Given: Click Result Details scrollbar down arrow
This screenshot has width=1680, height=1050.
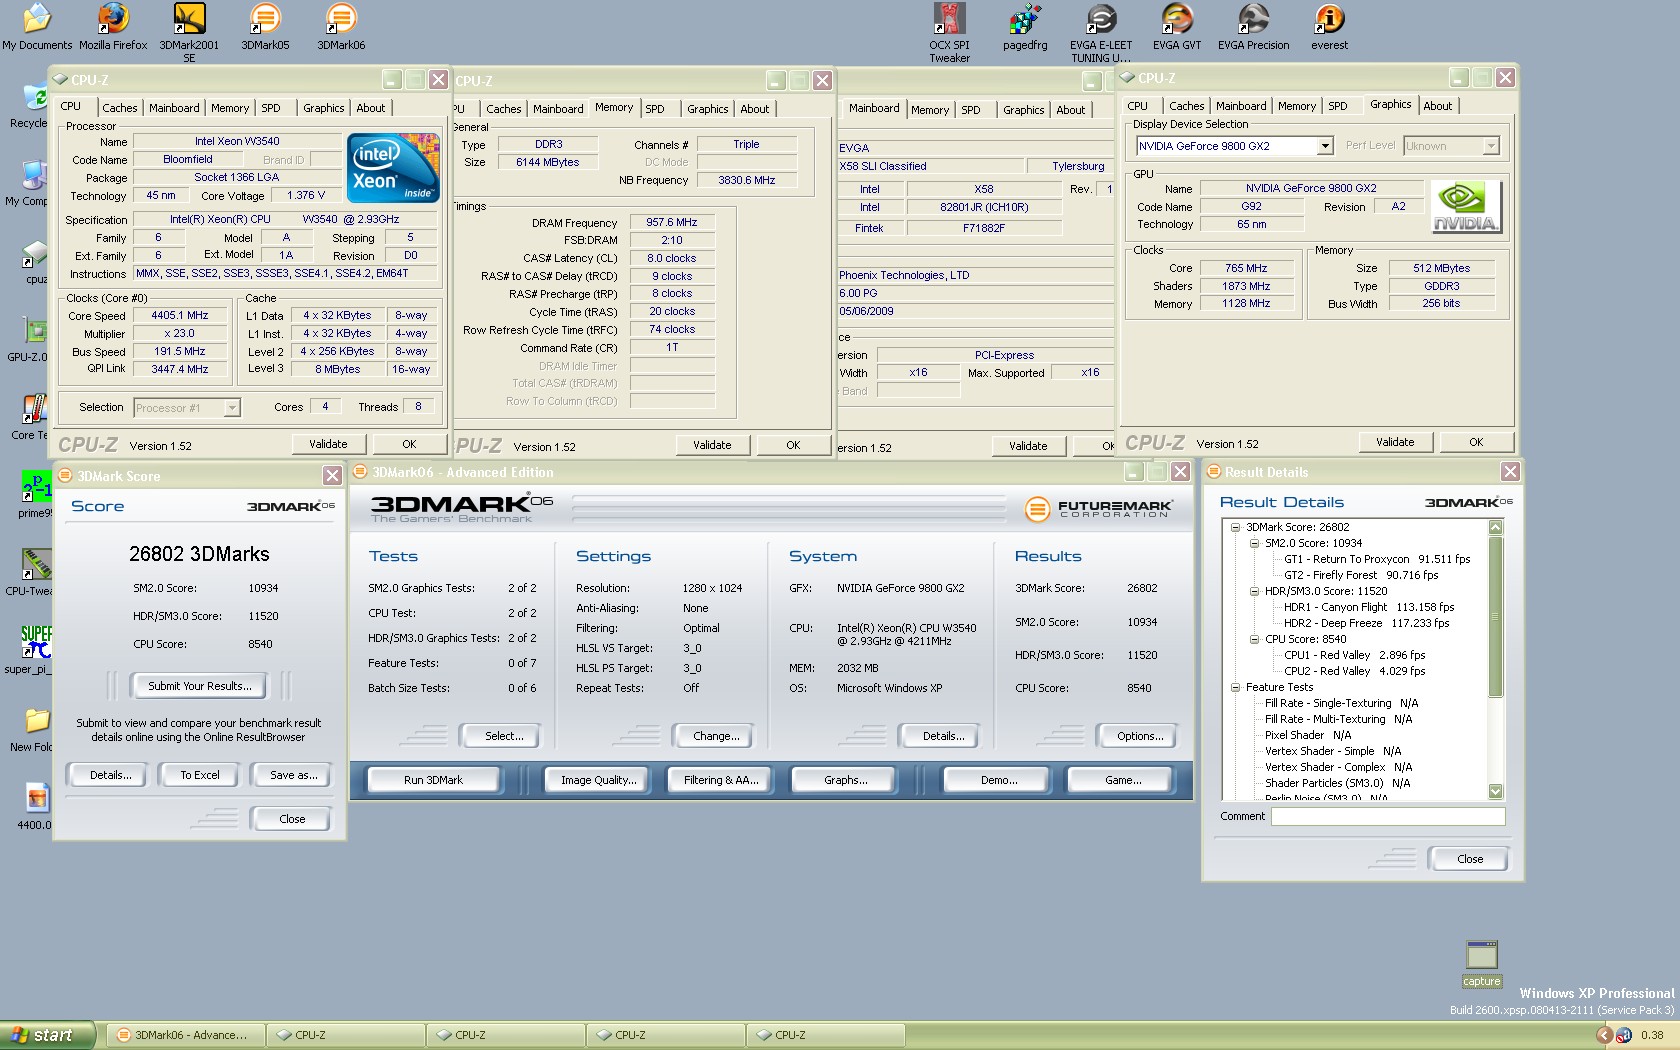Looking at the screenshot, I should coord(1496,791).
